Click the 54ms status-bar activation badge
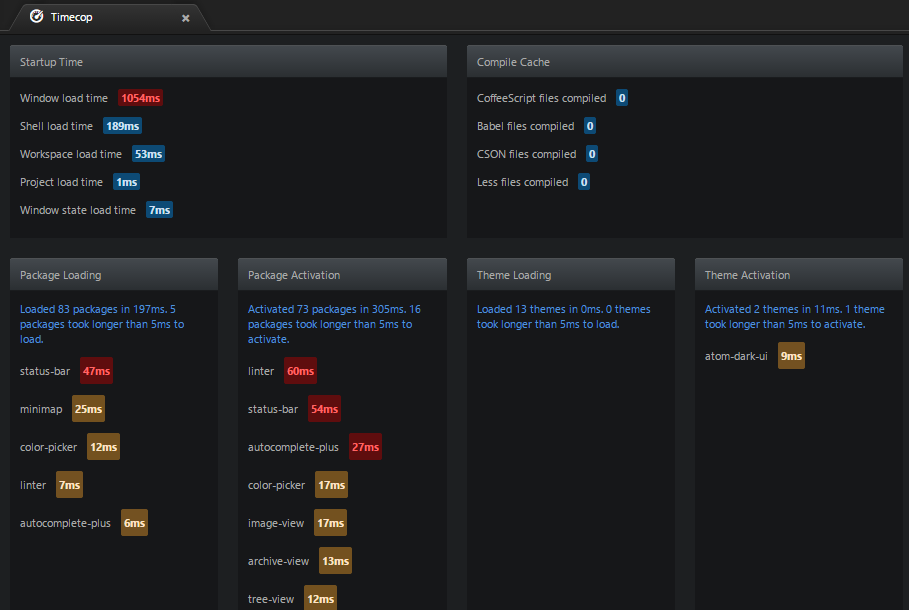 (324, 409)
